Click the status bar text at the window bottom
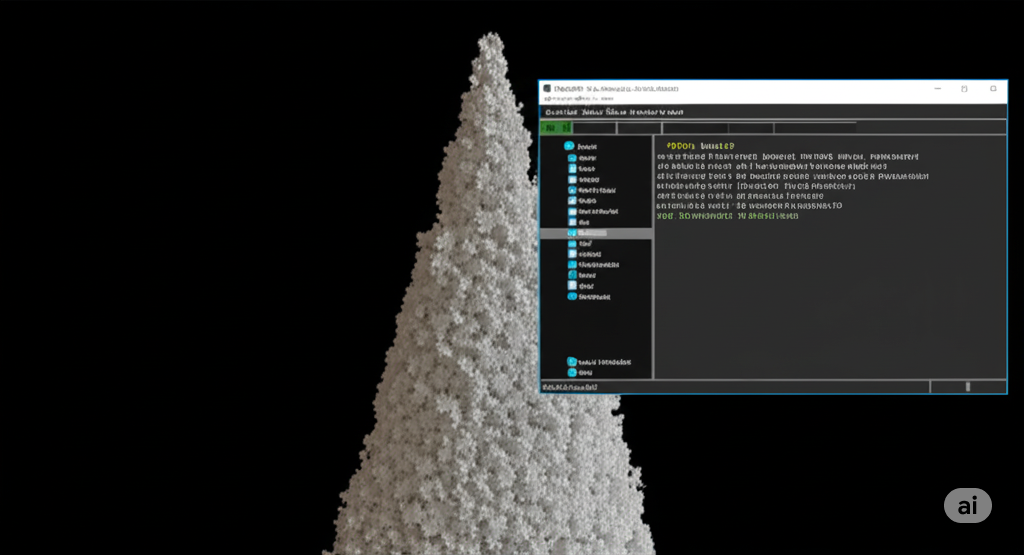Image resolution: width=1024 pixels, height=555 pixels. (569, 387)
